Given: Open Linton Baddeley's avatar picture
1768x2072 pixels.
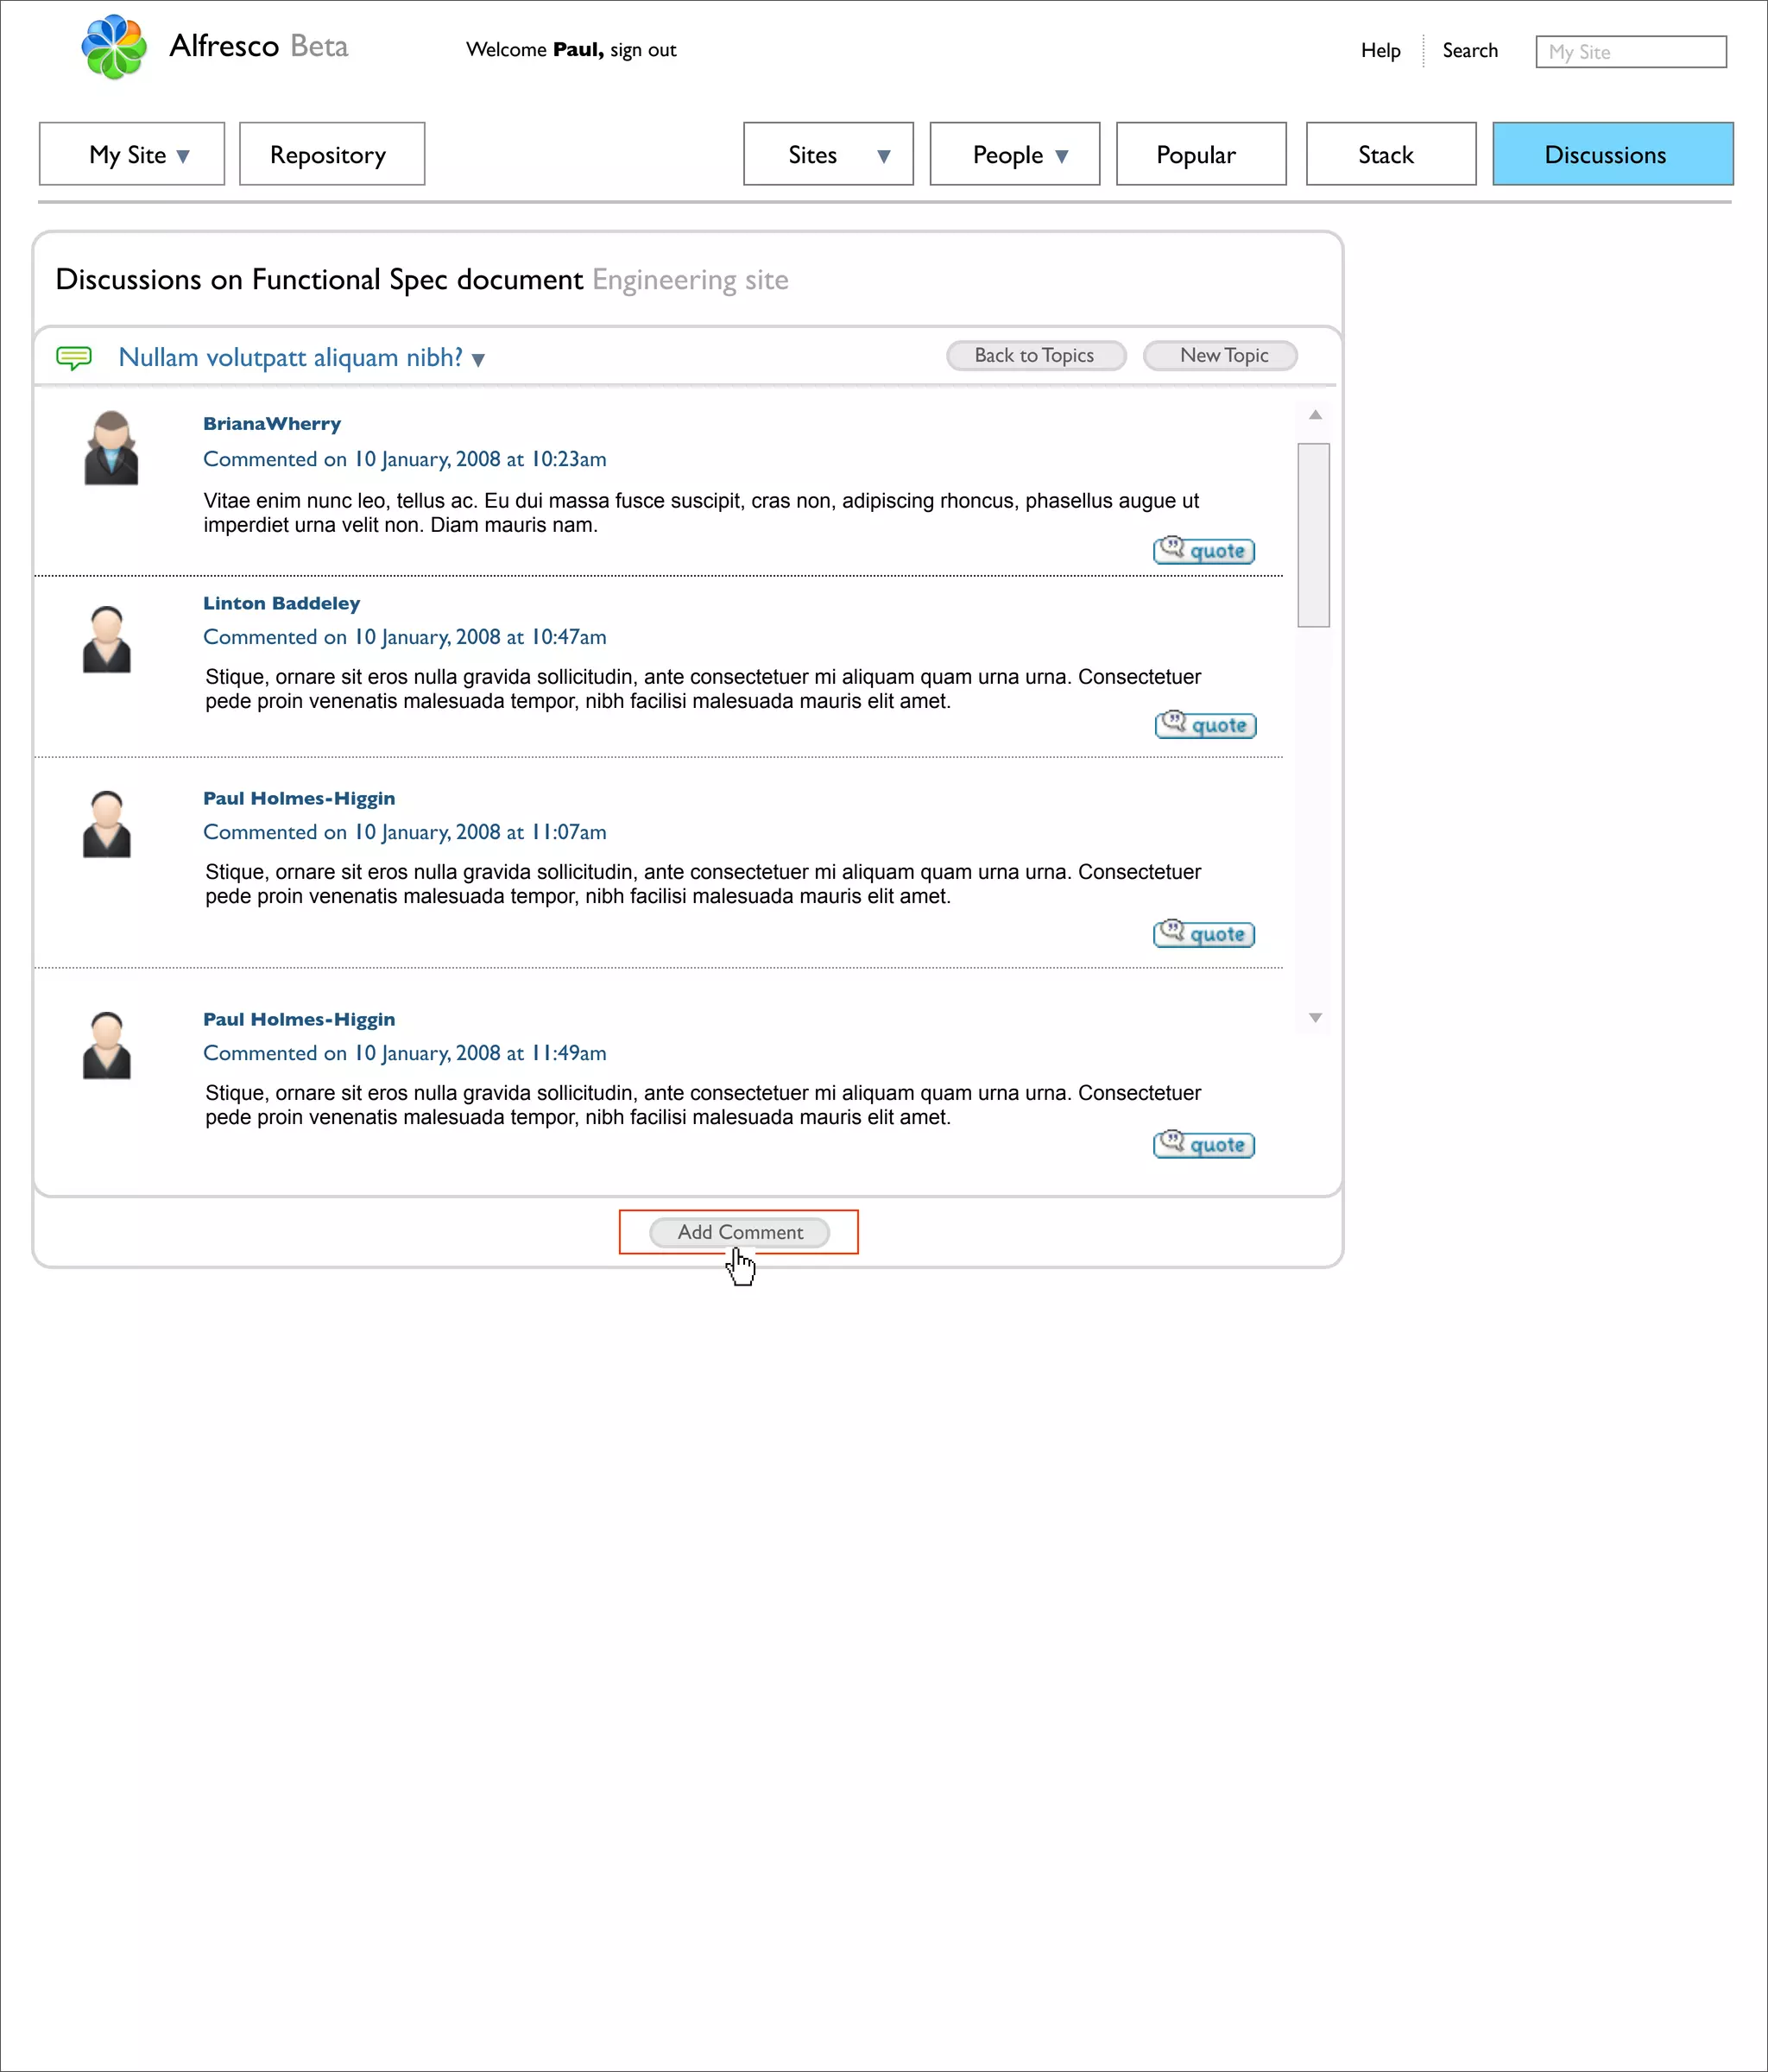Looking at the screenshot, I should coord(107,639).
